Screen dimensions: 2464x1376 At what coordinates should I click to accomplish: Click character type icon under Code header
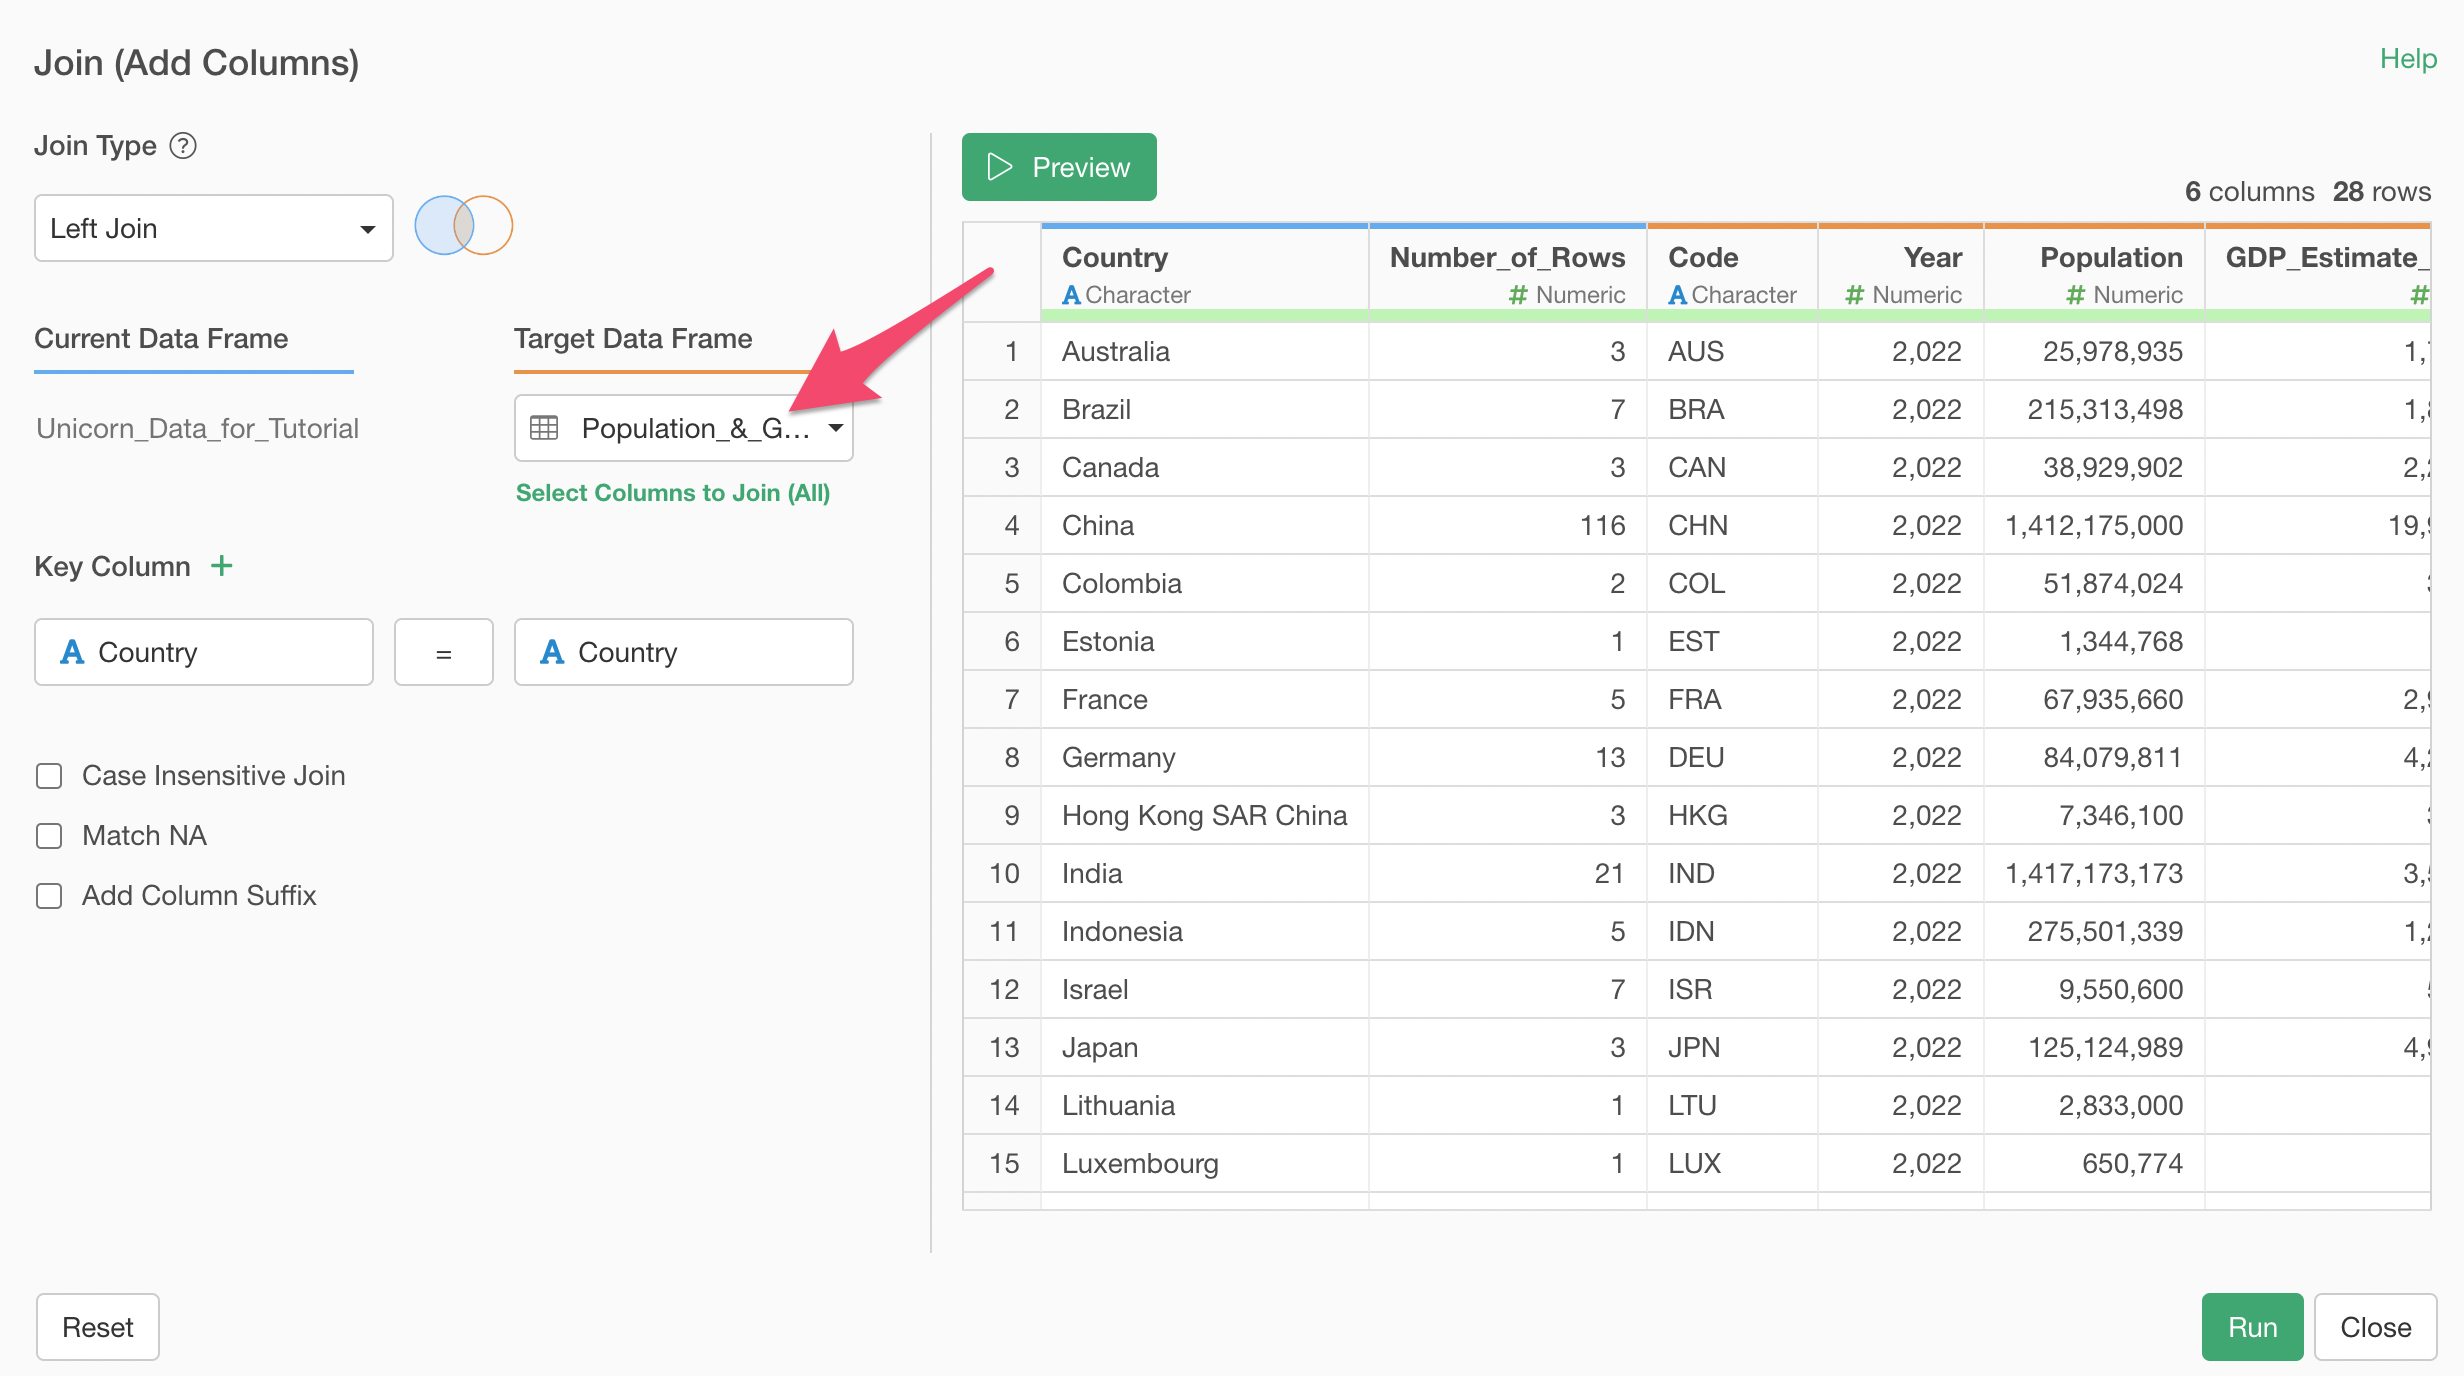(1678, 295)
